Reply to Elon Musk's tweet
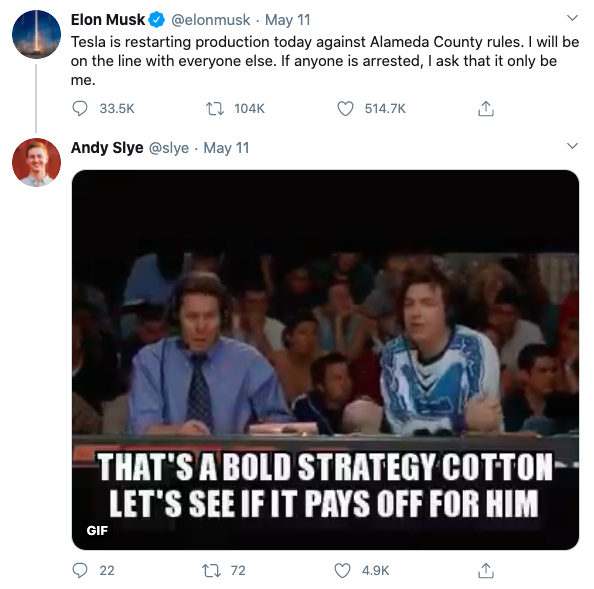The image size is (594, 589). [x=80, y=109]
